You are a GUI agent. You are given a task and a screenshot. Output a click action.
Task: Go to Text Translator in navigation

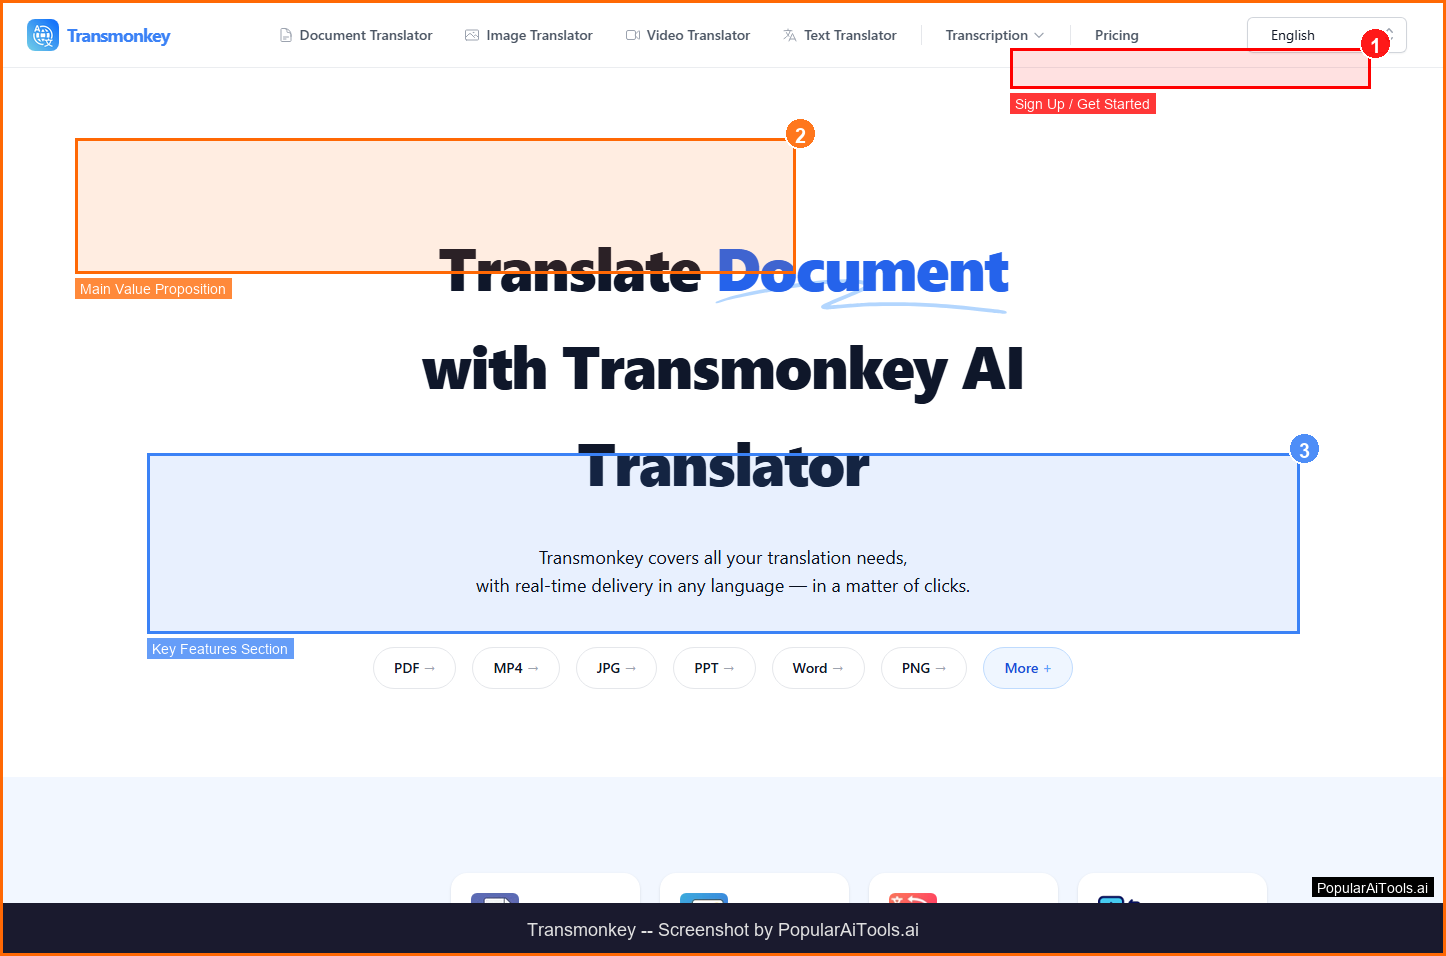(x=849, y=35)
